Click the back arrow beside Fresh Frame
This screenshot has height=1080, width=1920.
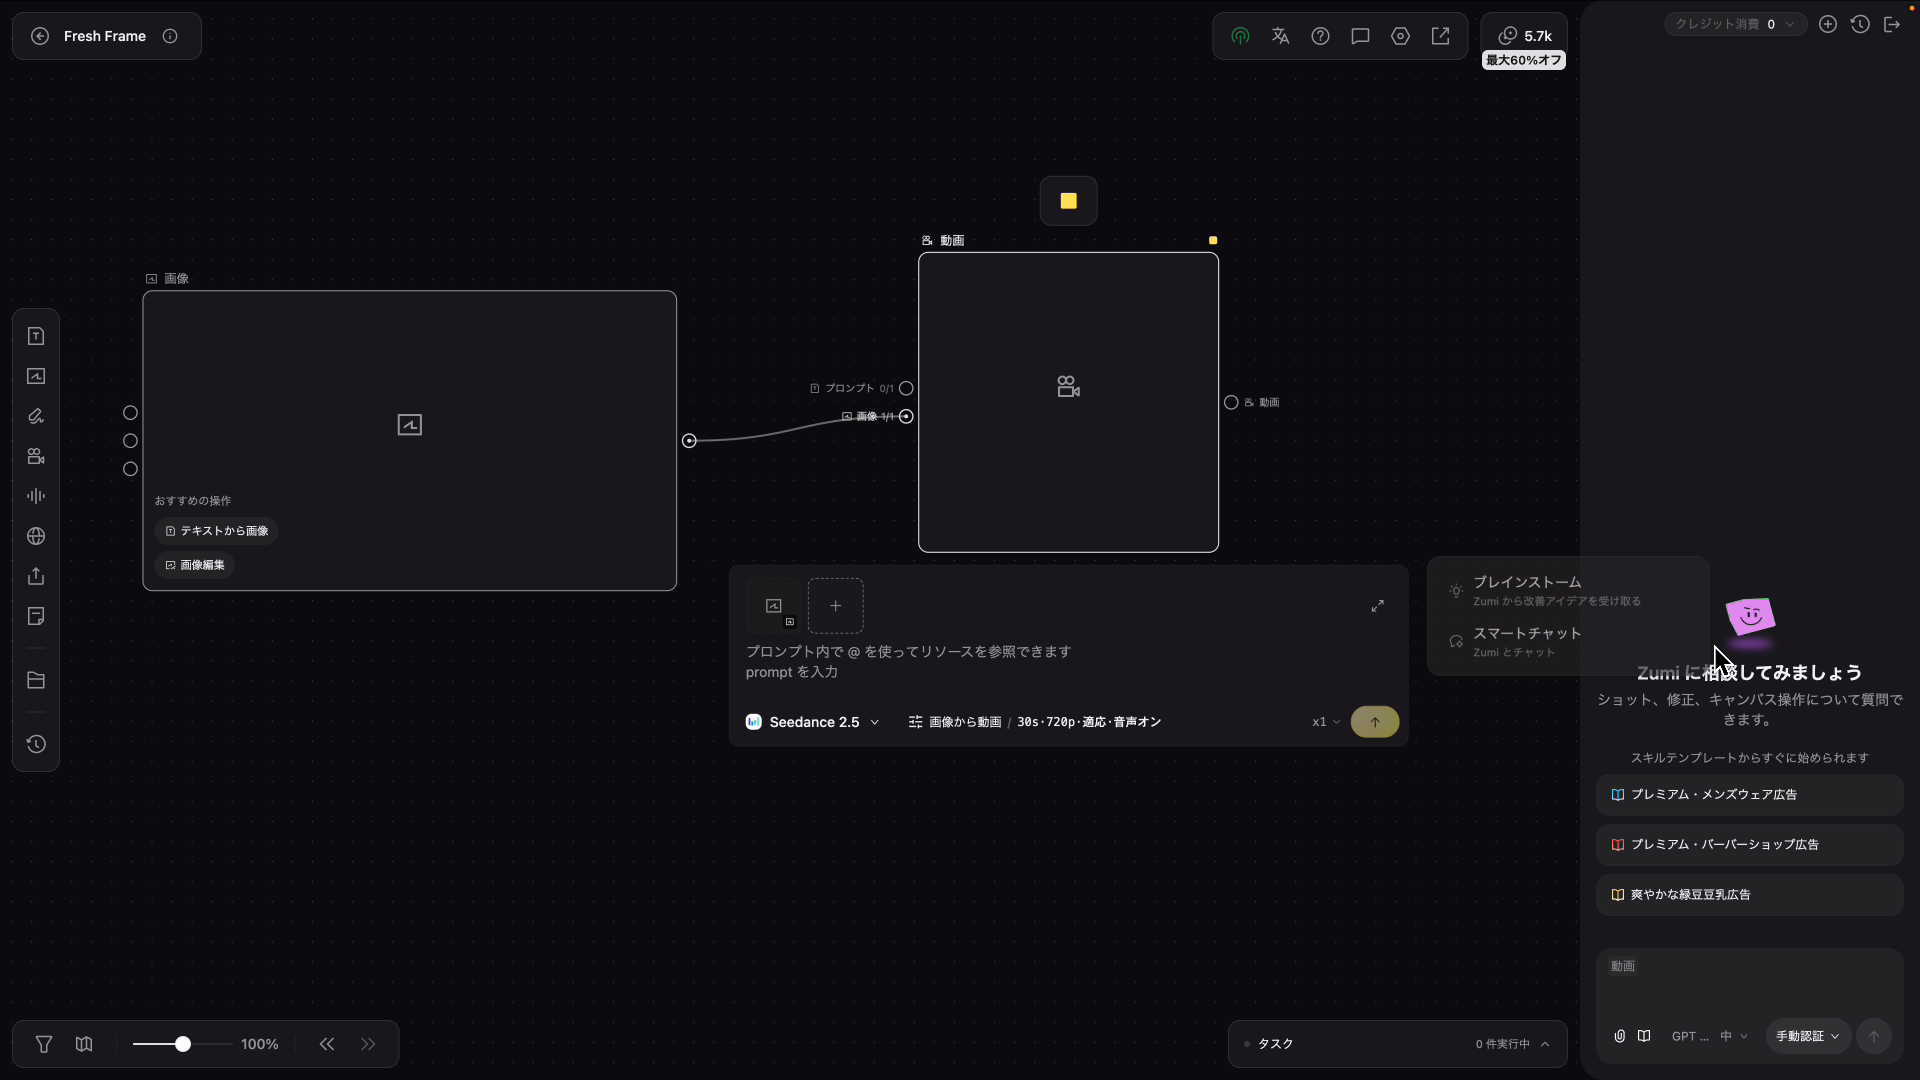40,36
